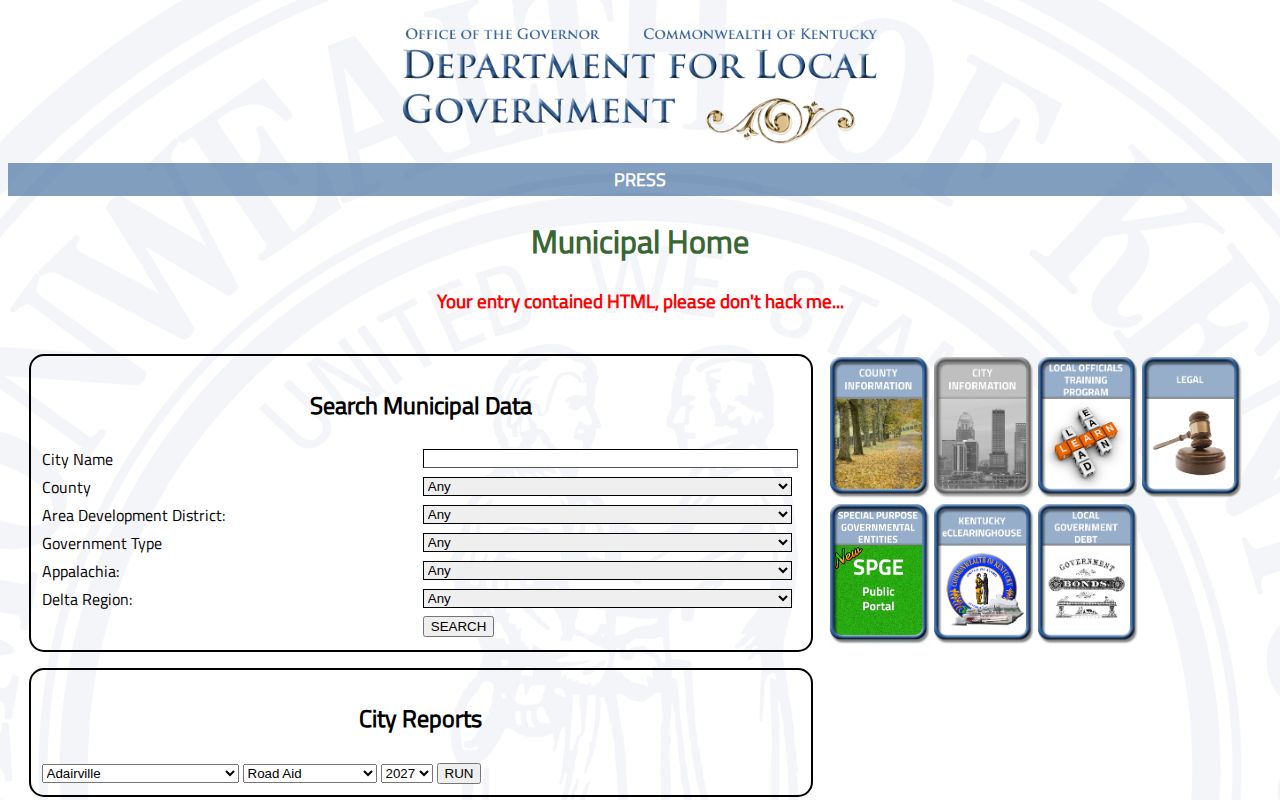Expand the Area Development District dropdown
The width and height of the screenshot is (1280, 800).
(607, 515)
